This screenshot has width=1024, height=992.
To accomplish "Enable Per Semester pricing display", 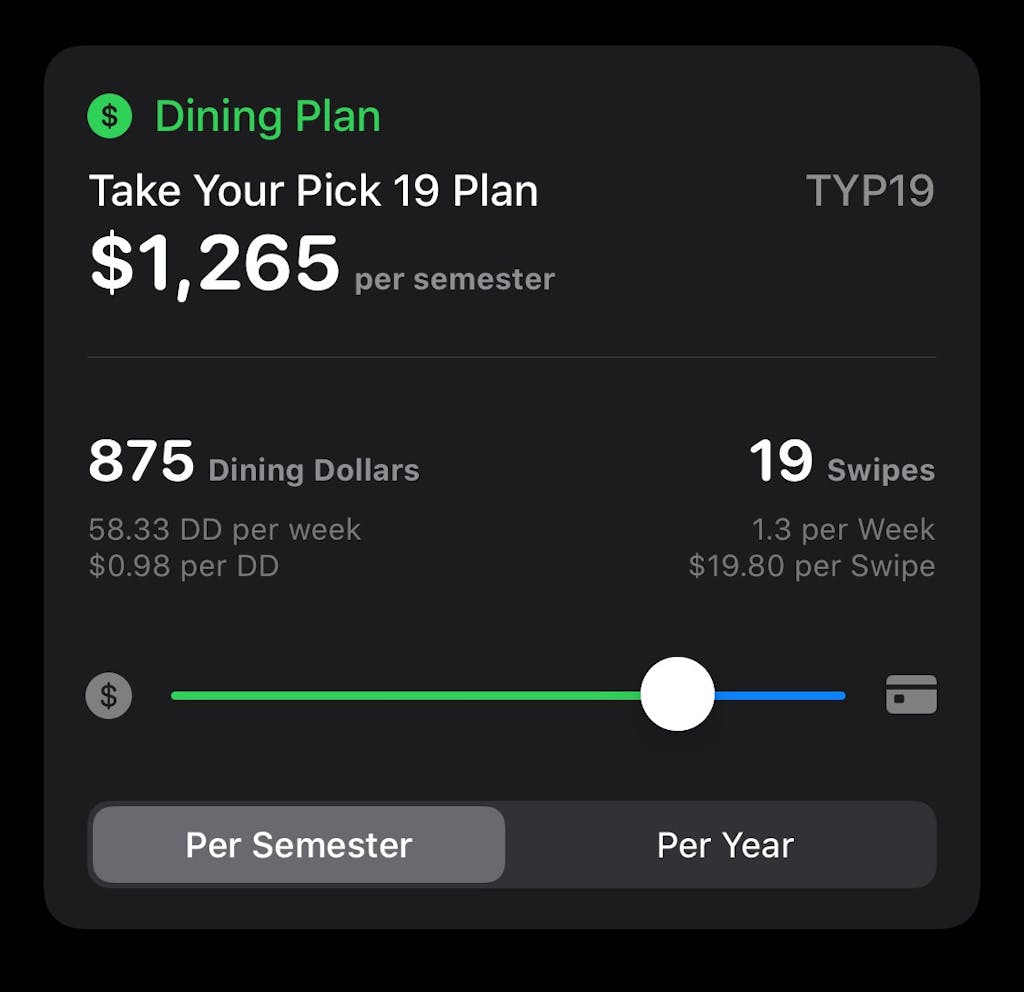I will tap(297, 845).
